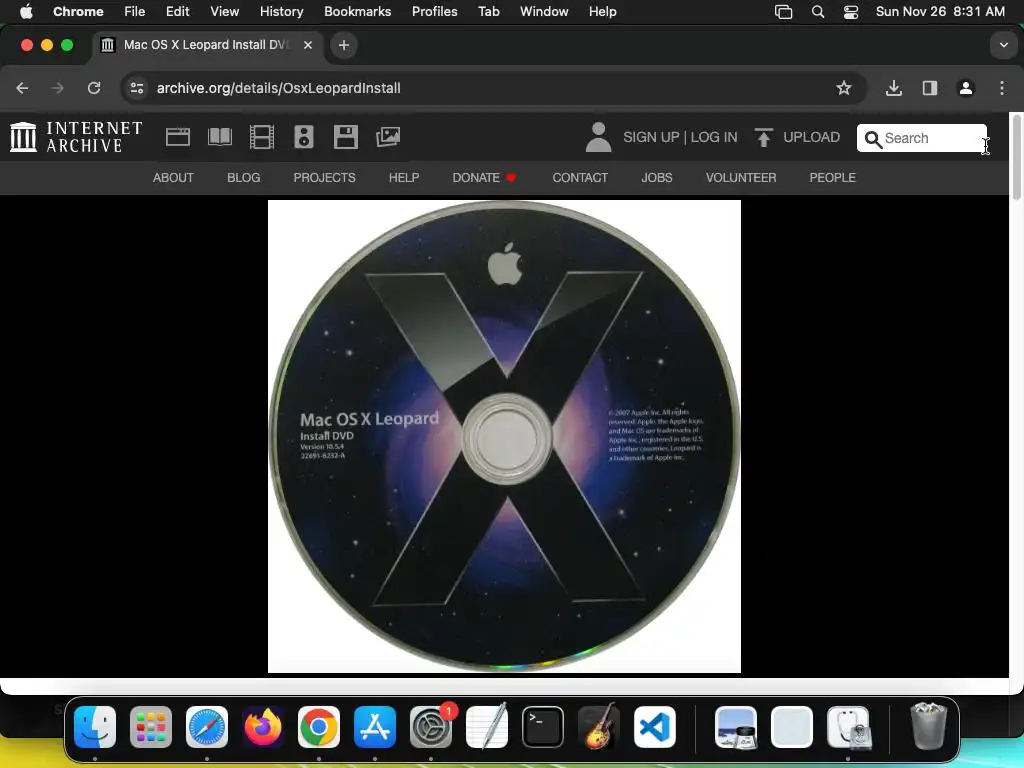Open Chrome's three-dot menu

pyautogui.click(x=1002, y=88)
